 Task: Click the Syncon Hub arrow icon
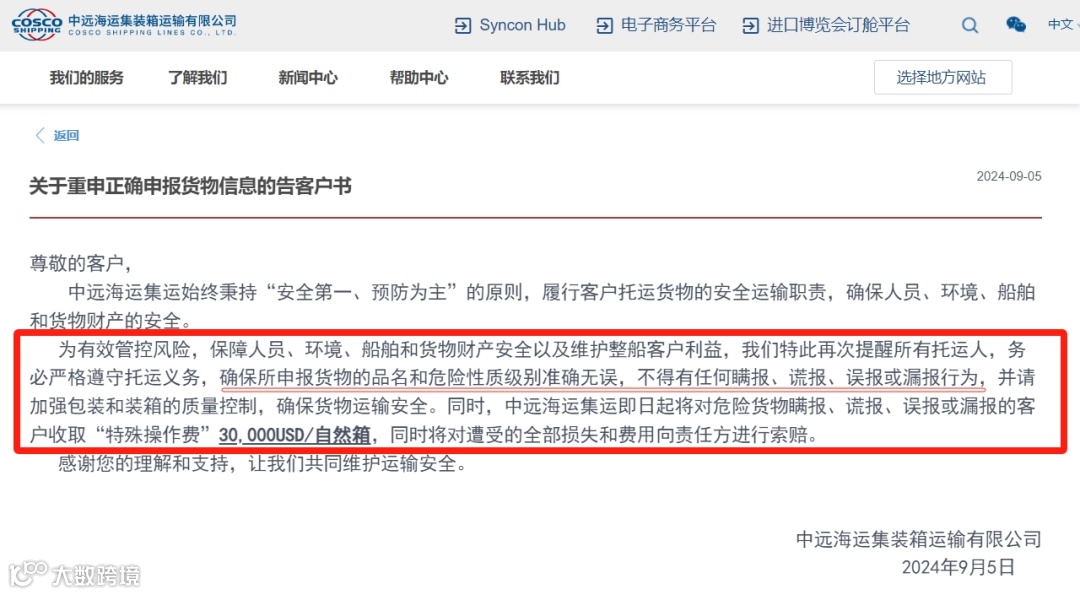click(x=463, y=26)
